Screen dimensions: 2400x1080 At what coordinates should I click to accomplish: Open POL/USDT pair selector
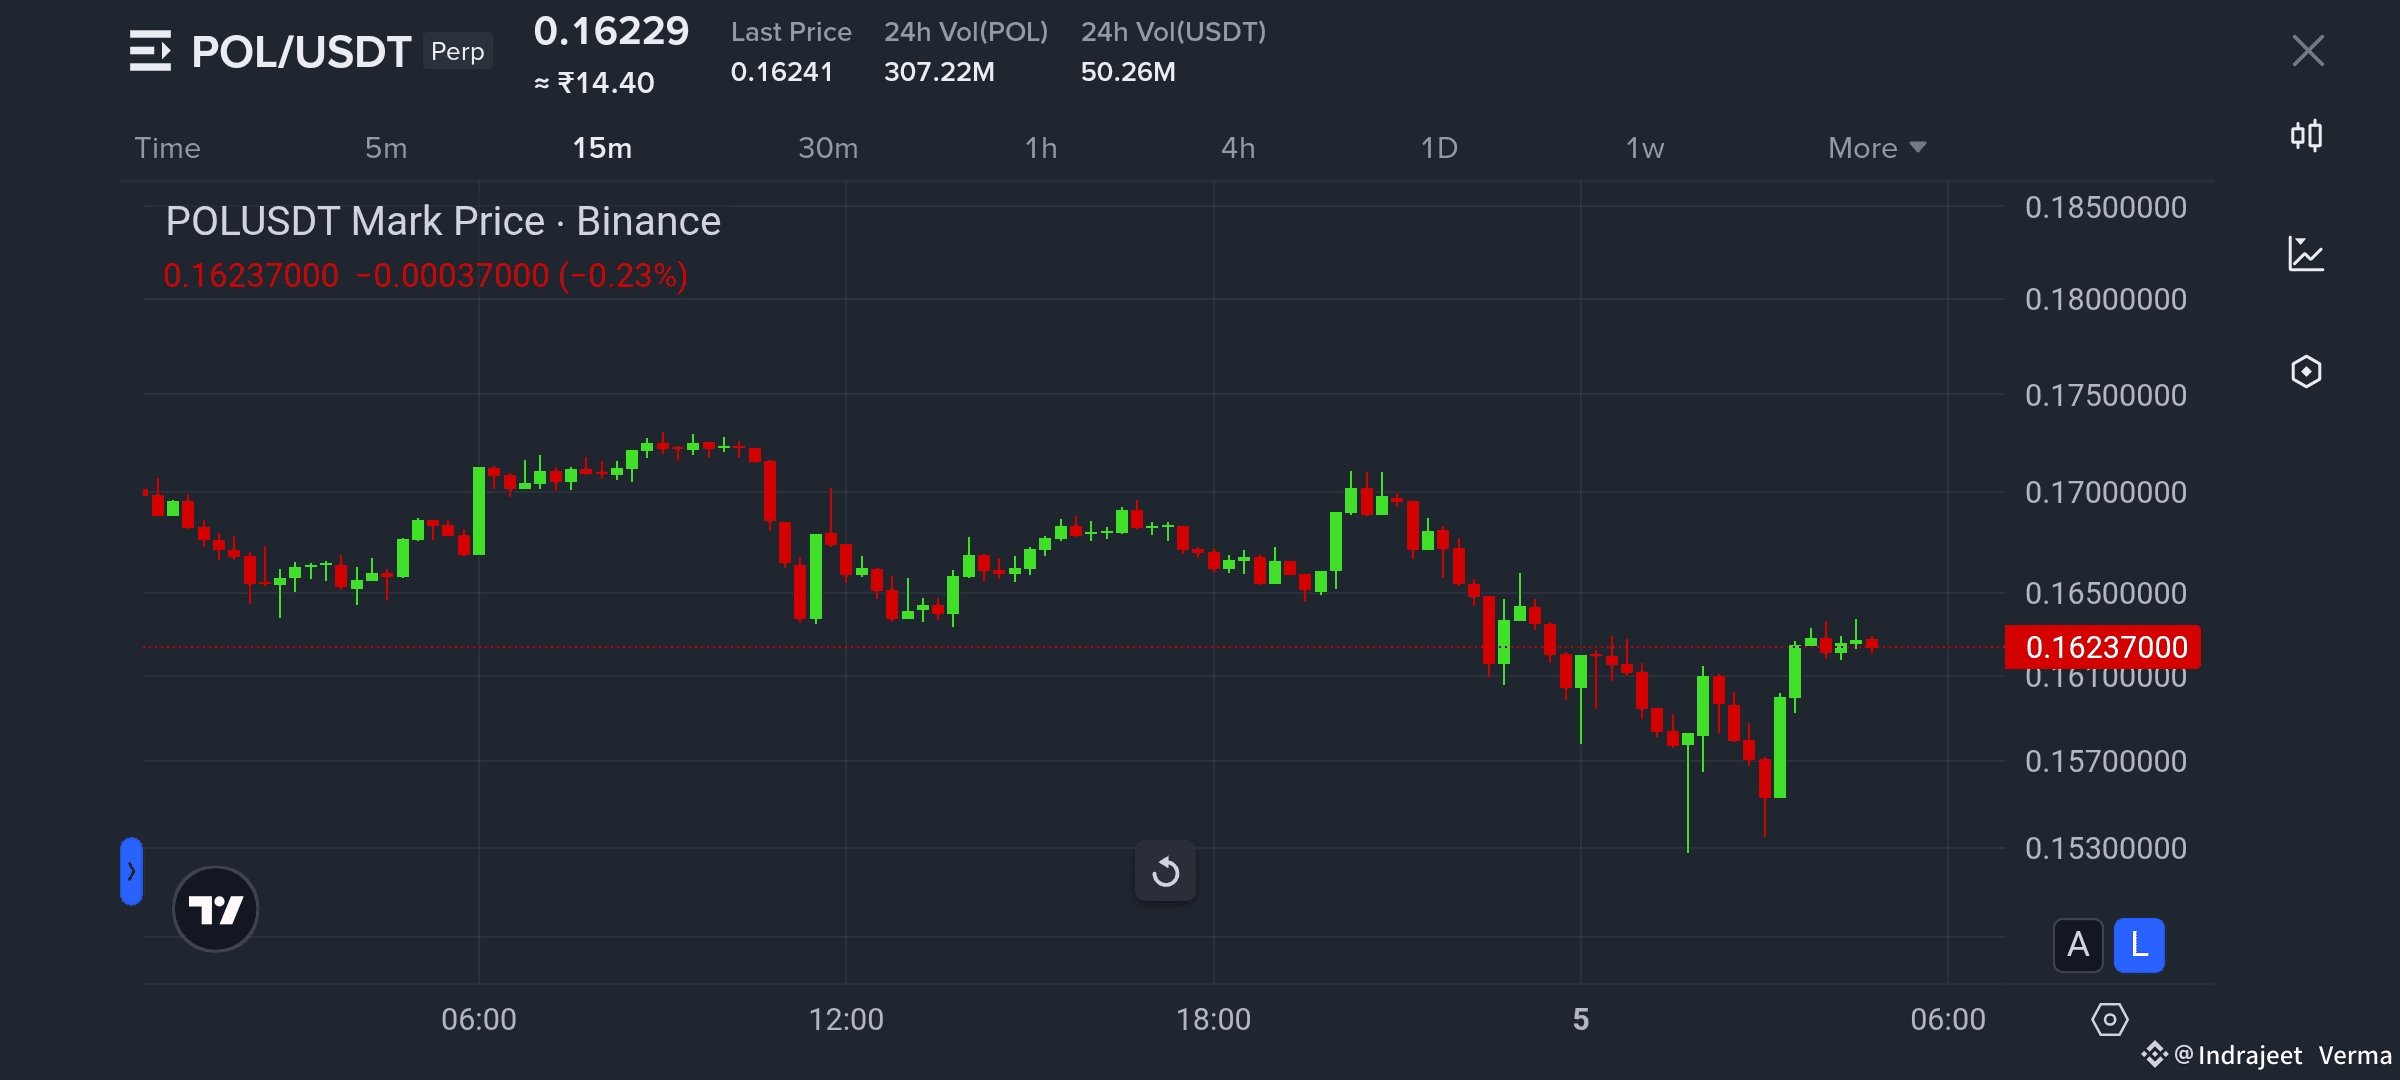(x=301, y=52)
